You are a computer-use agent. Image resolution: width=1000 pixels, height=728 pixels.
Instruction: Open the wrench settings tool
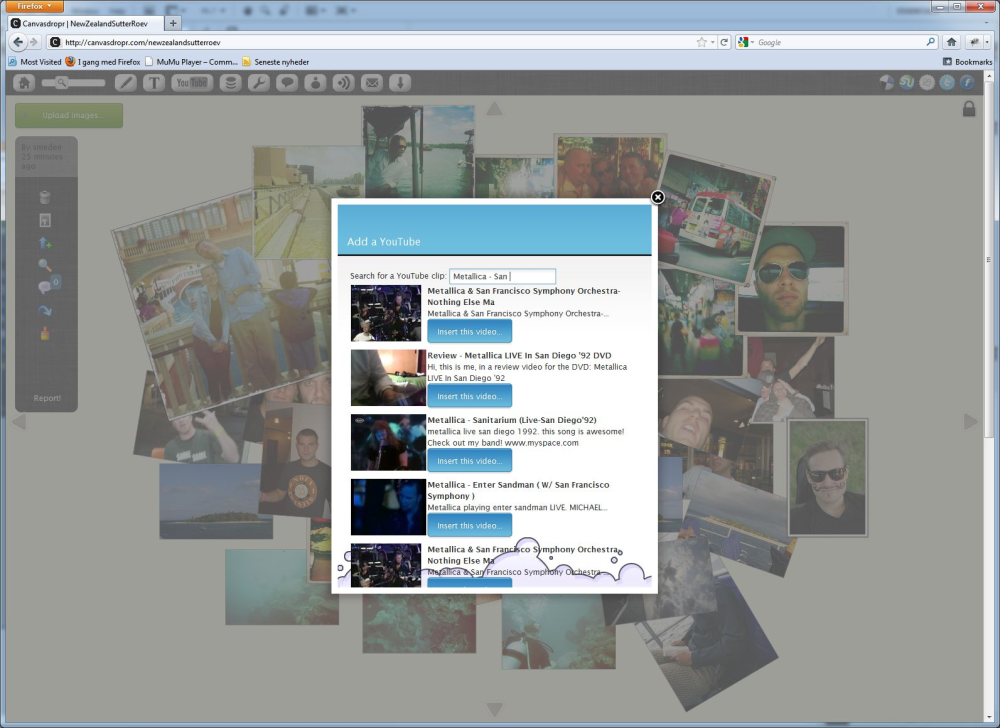tap(258, 83)
